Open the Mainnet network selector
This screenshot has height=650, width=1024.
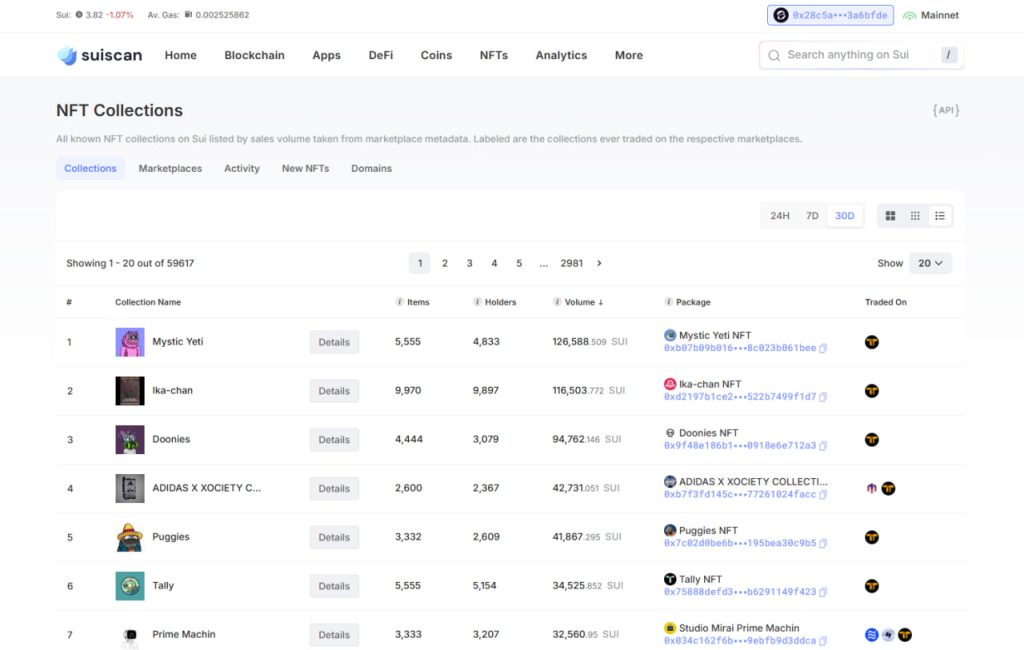(931, 16)
